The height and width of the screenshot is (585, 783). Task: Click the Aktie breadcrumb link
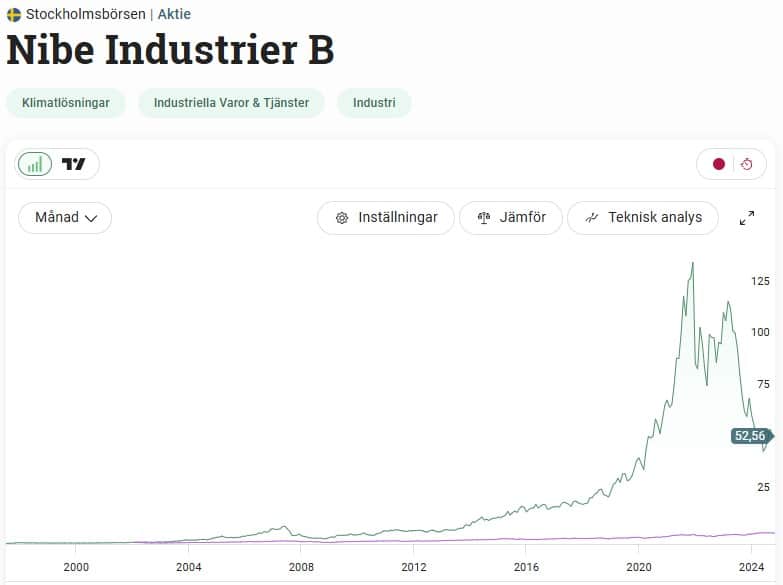click(x=174, y=15)
